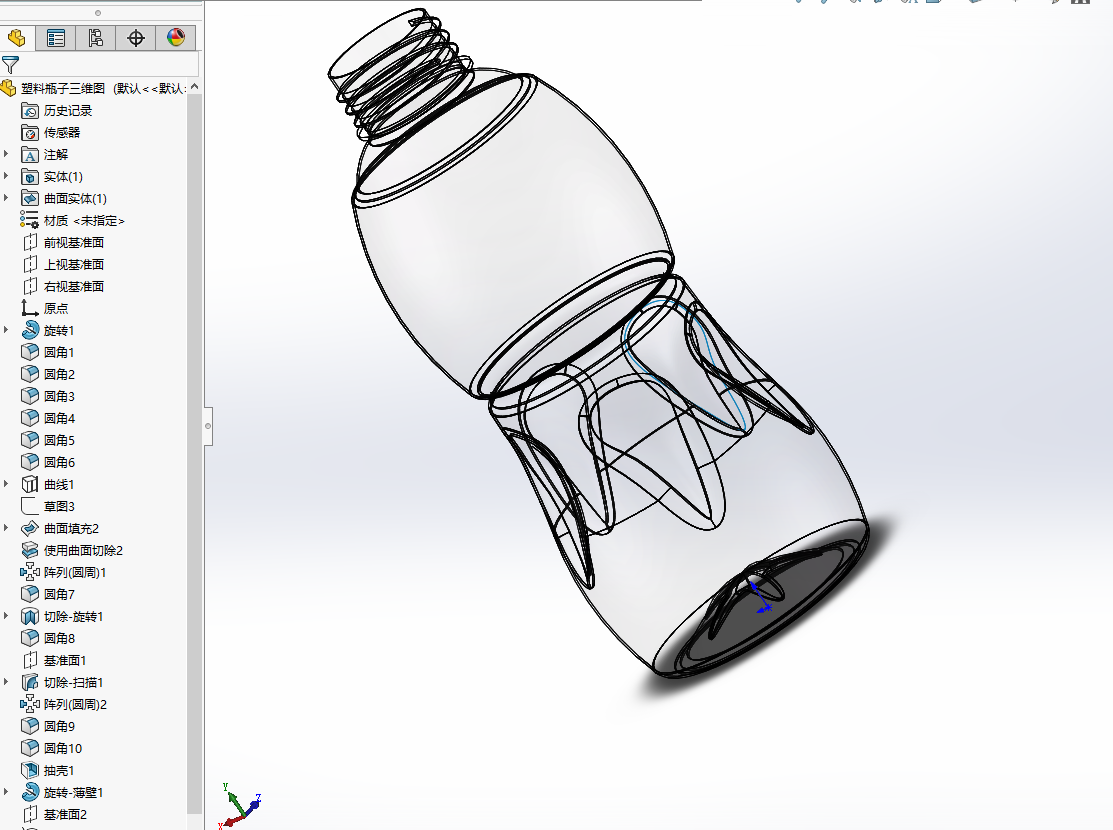Click the feature tree vertical scrollbar
The image size is (1113, 830).
194,454
